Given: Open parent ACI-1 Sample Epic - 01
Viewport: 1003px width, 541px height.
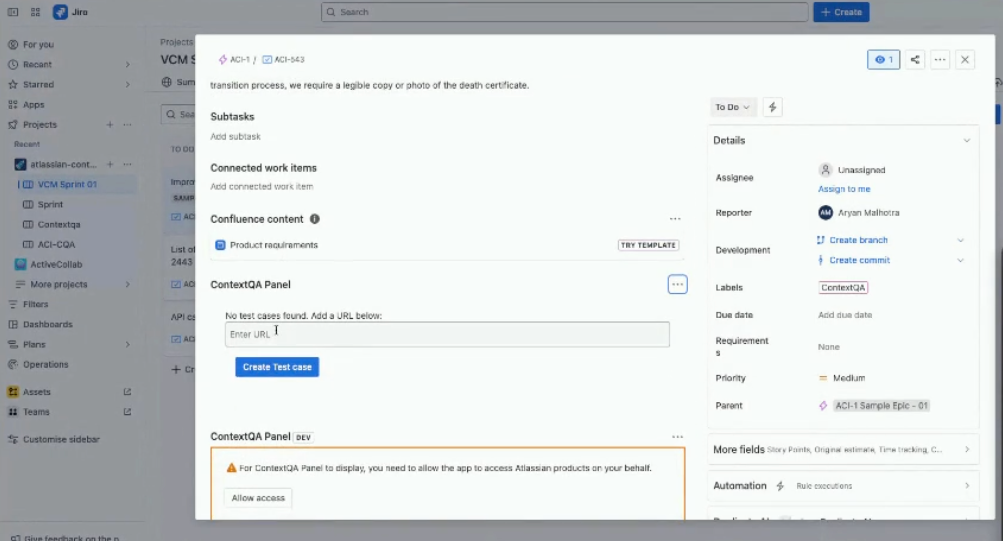Looking at the screenshot, I should 881,405.
